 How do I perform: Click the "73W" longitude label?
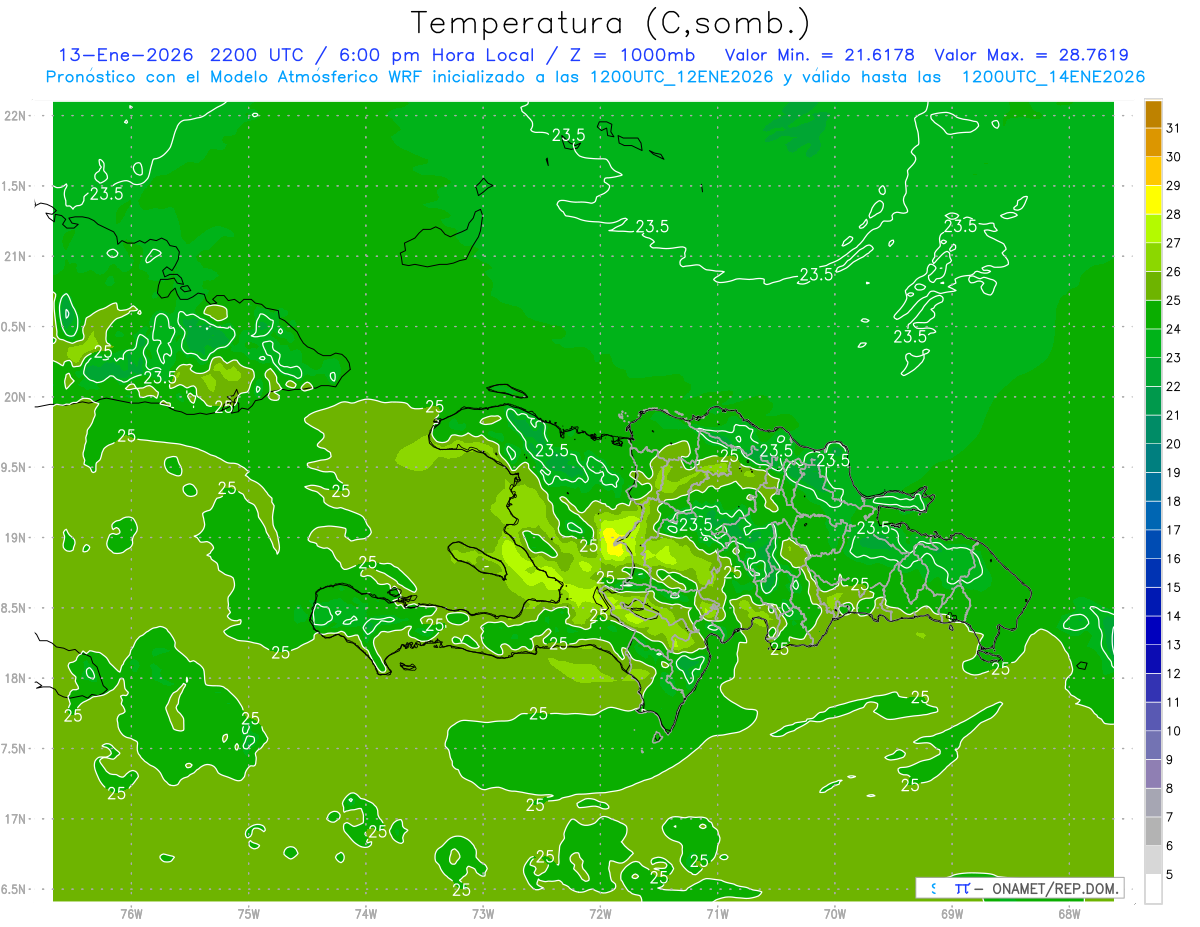click(483, 913)
